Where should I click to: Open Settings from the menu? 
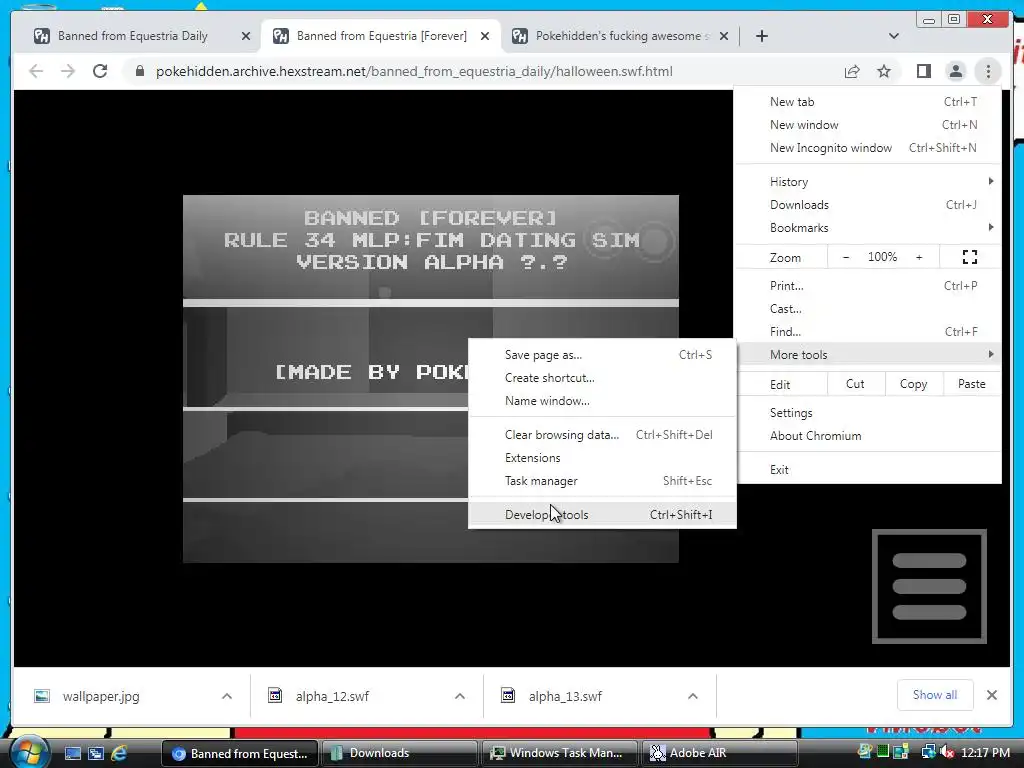click(x=869, y=413)
